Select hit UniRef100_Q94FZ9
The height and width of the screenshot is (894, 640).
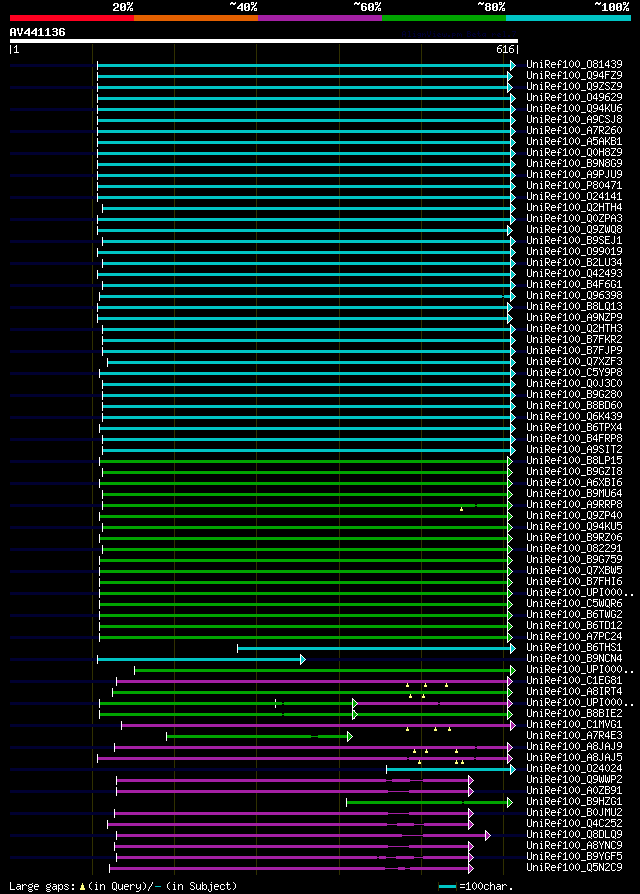574,75
